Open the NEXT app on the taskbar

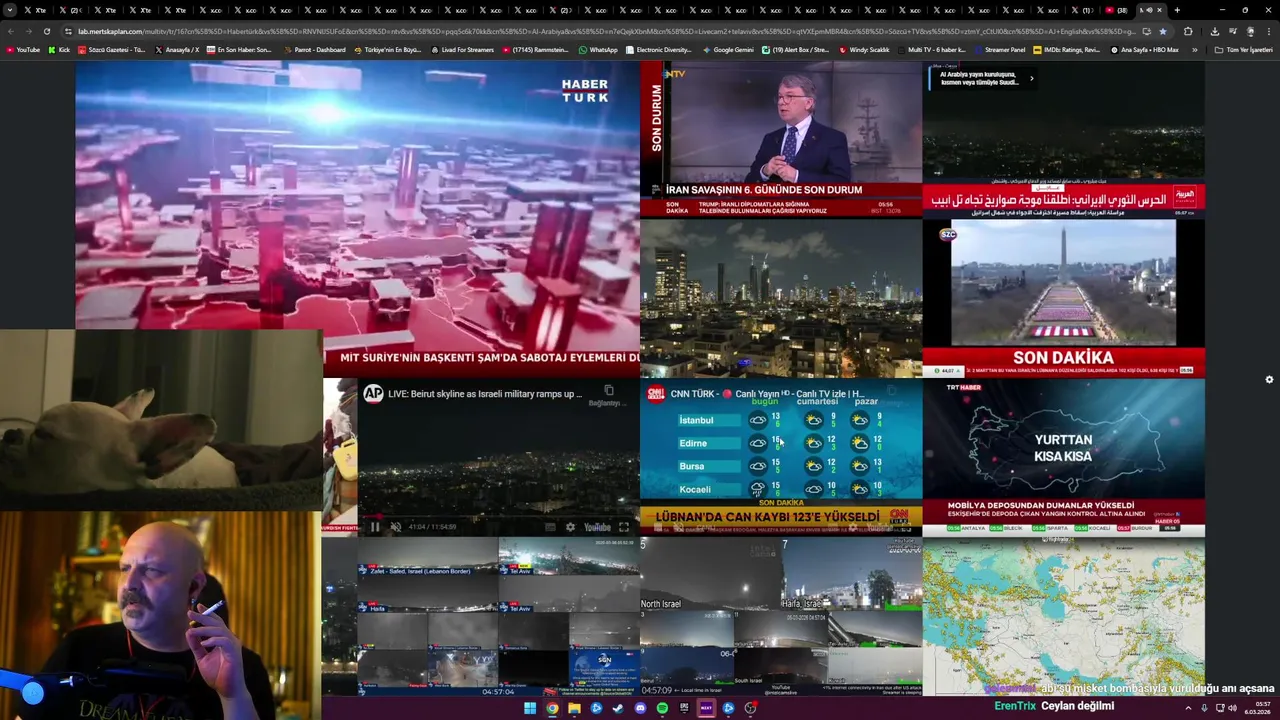(x=706, y=708)
